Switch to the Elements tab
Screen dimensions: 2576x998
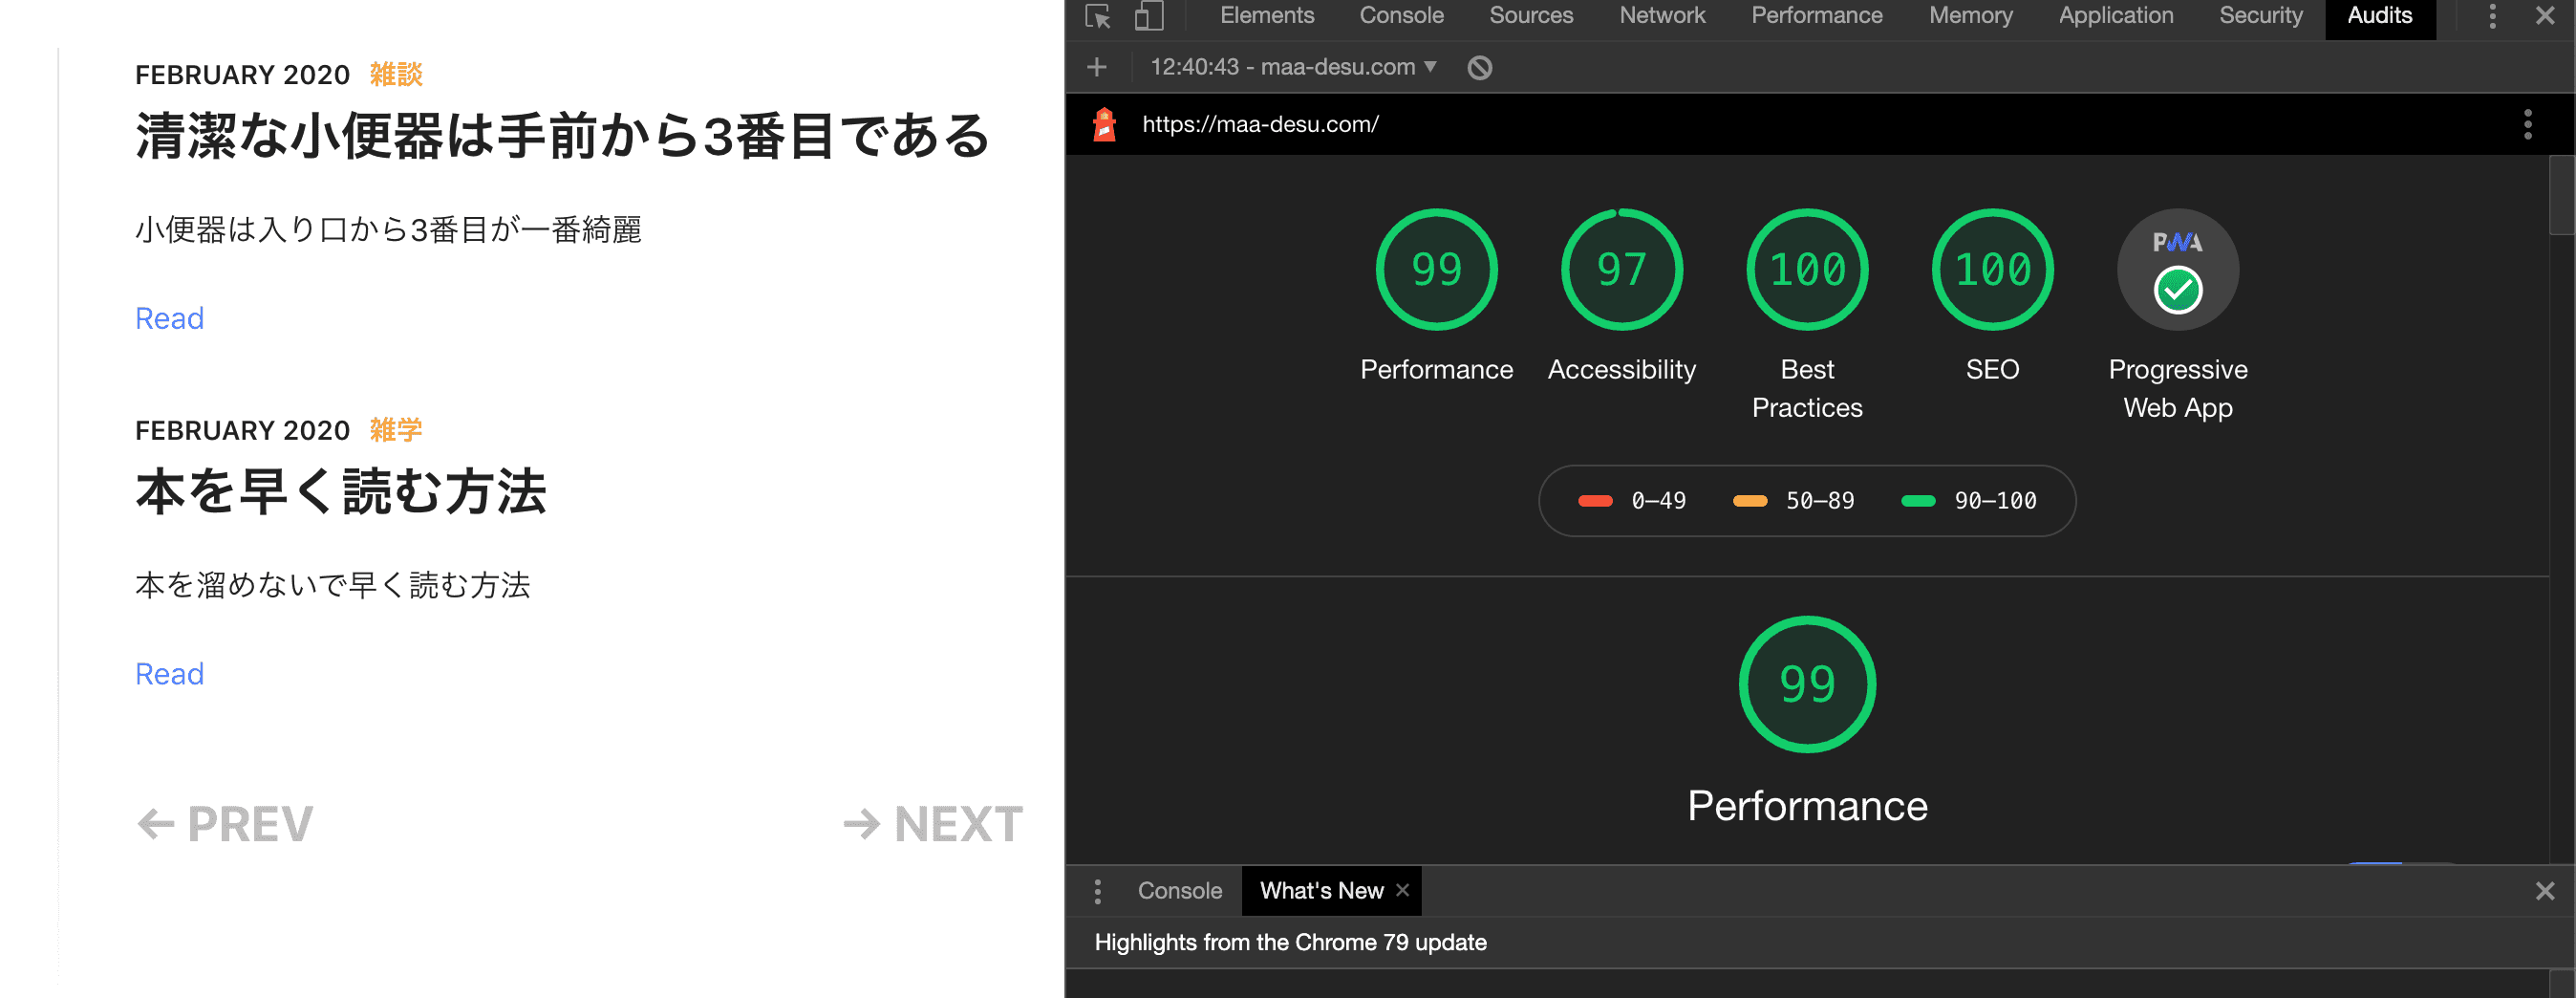coord(1266,16)
